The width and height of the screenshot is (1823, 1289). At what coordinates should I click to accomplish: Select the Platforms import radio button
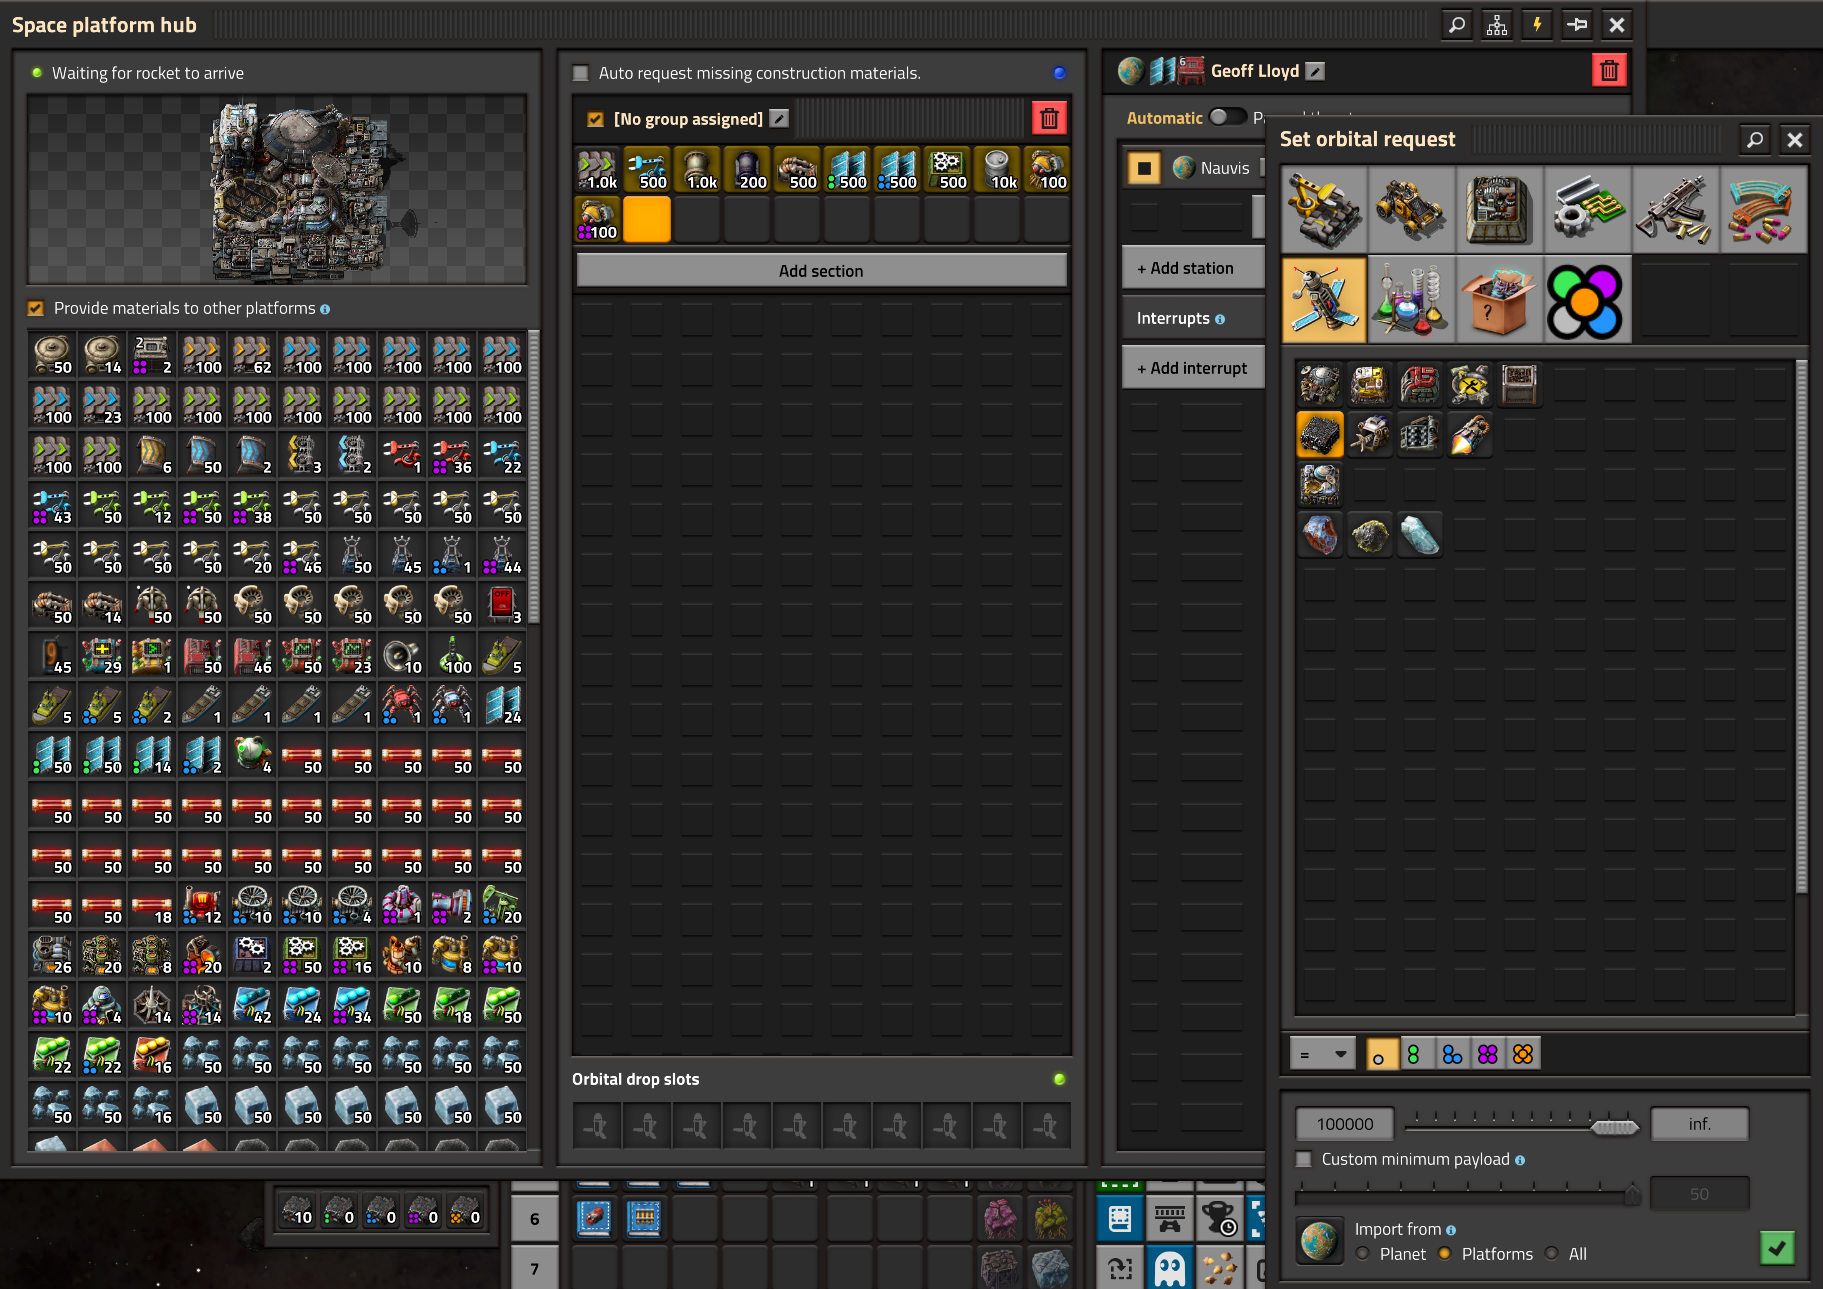(x=1444, y=1253)
